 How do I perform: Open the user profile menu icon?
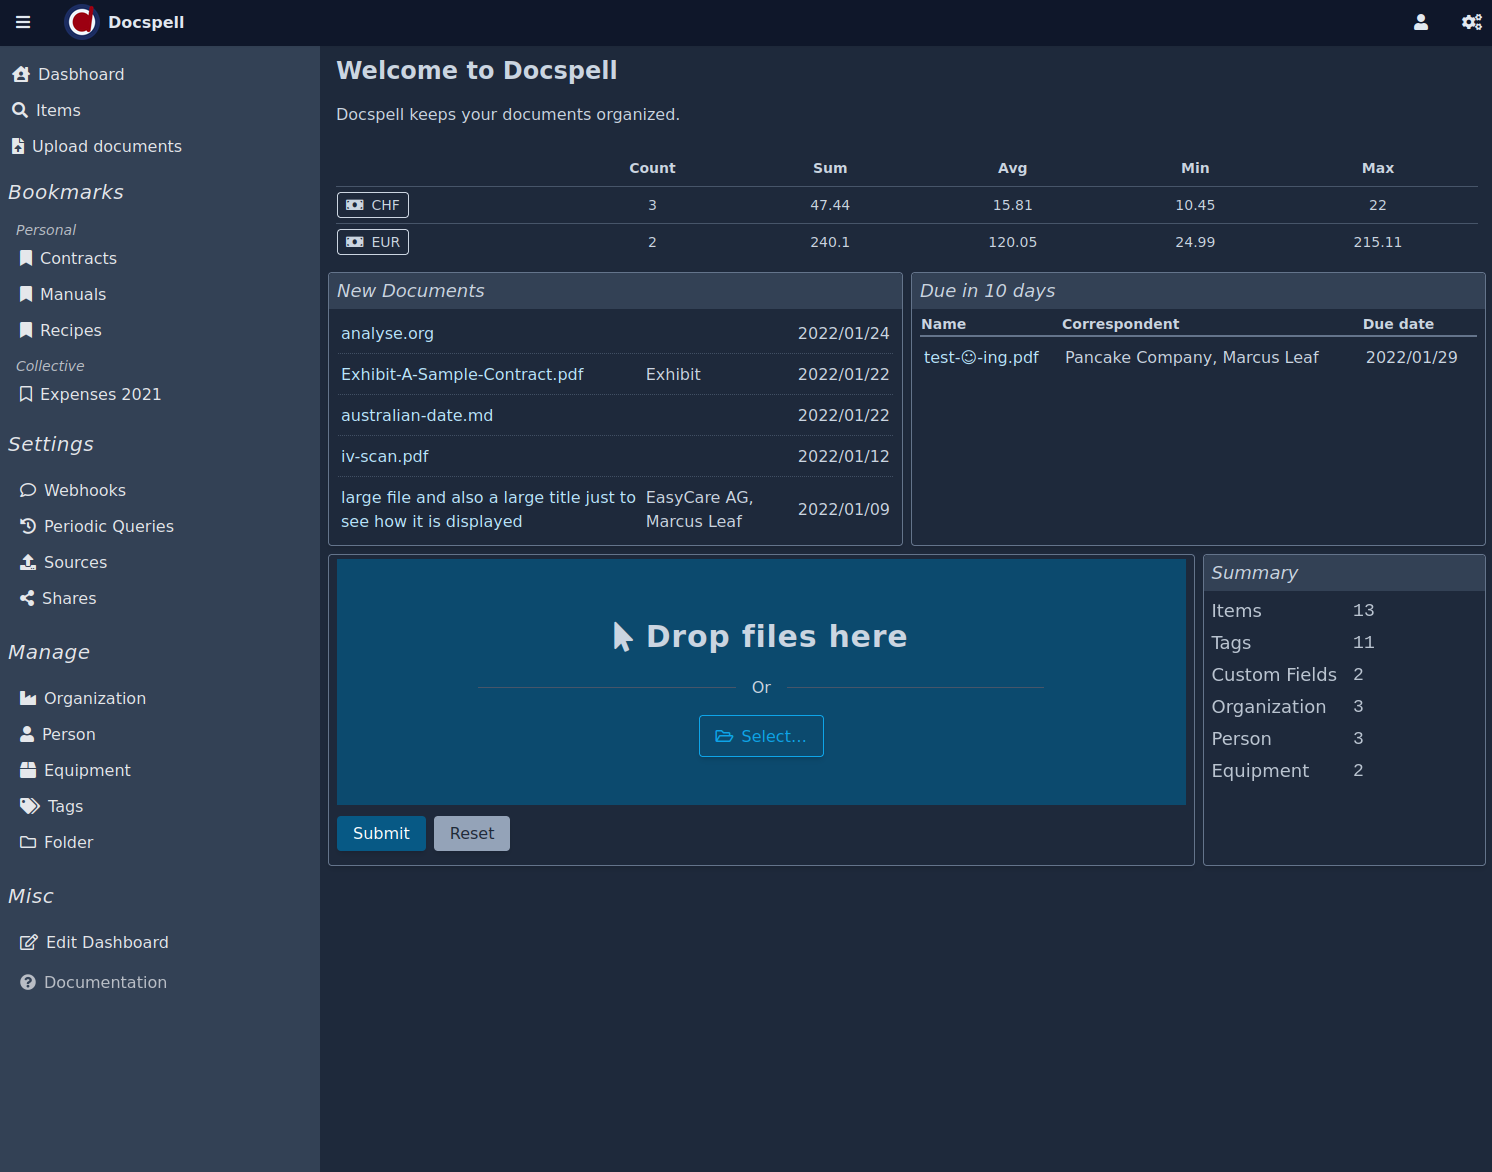coord(1420,22)
